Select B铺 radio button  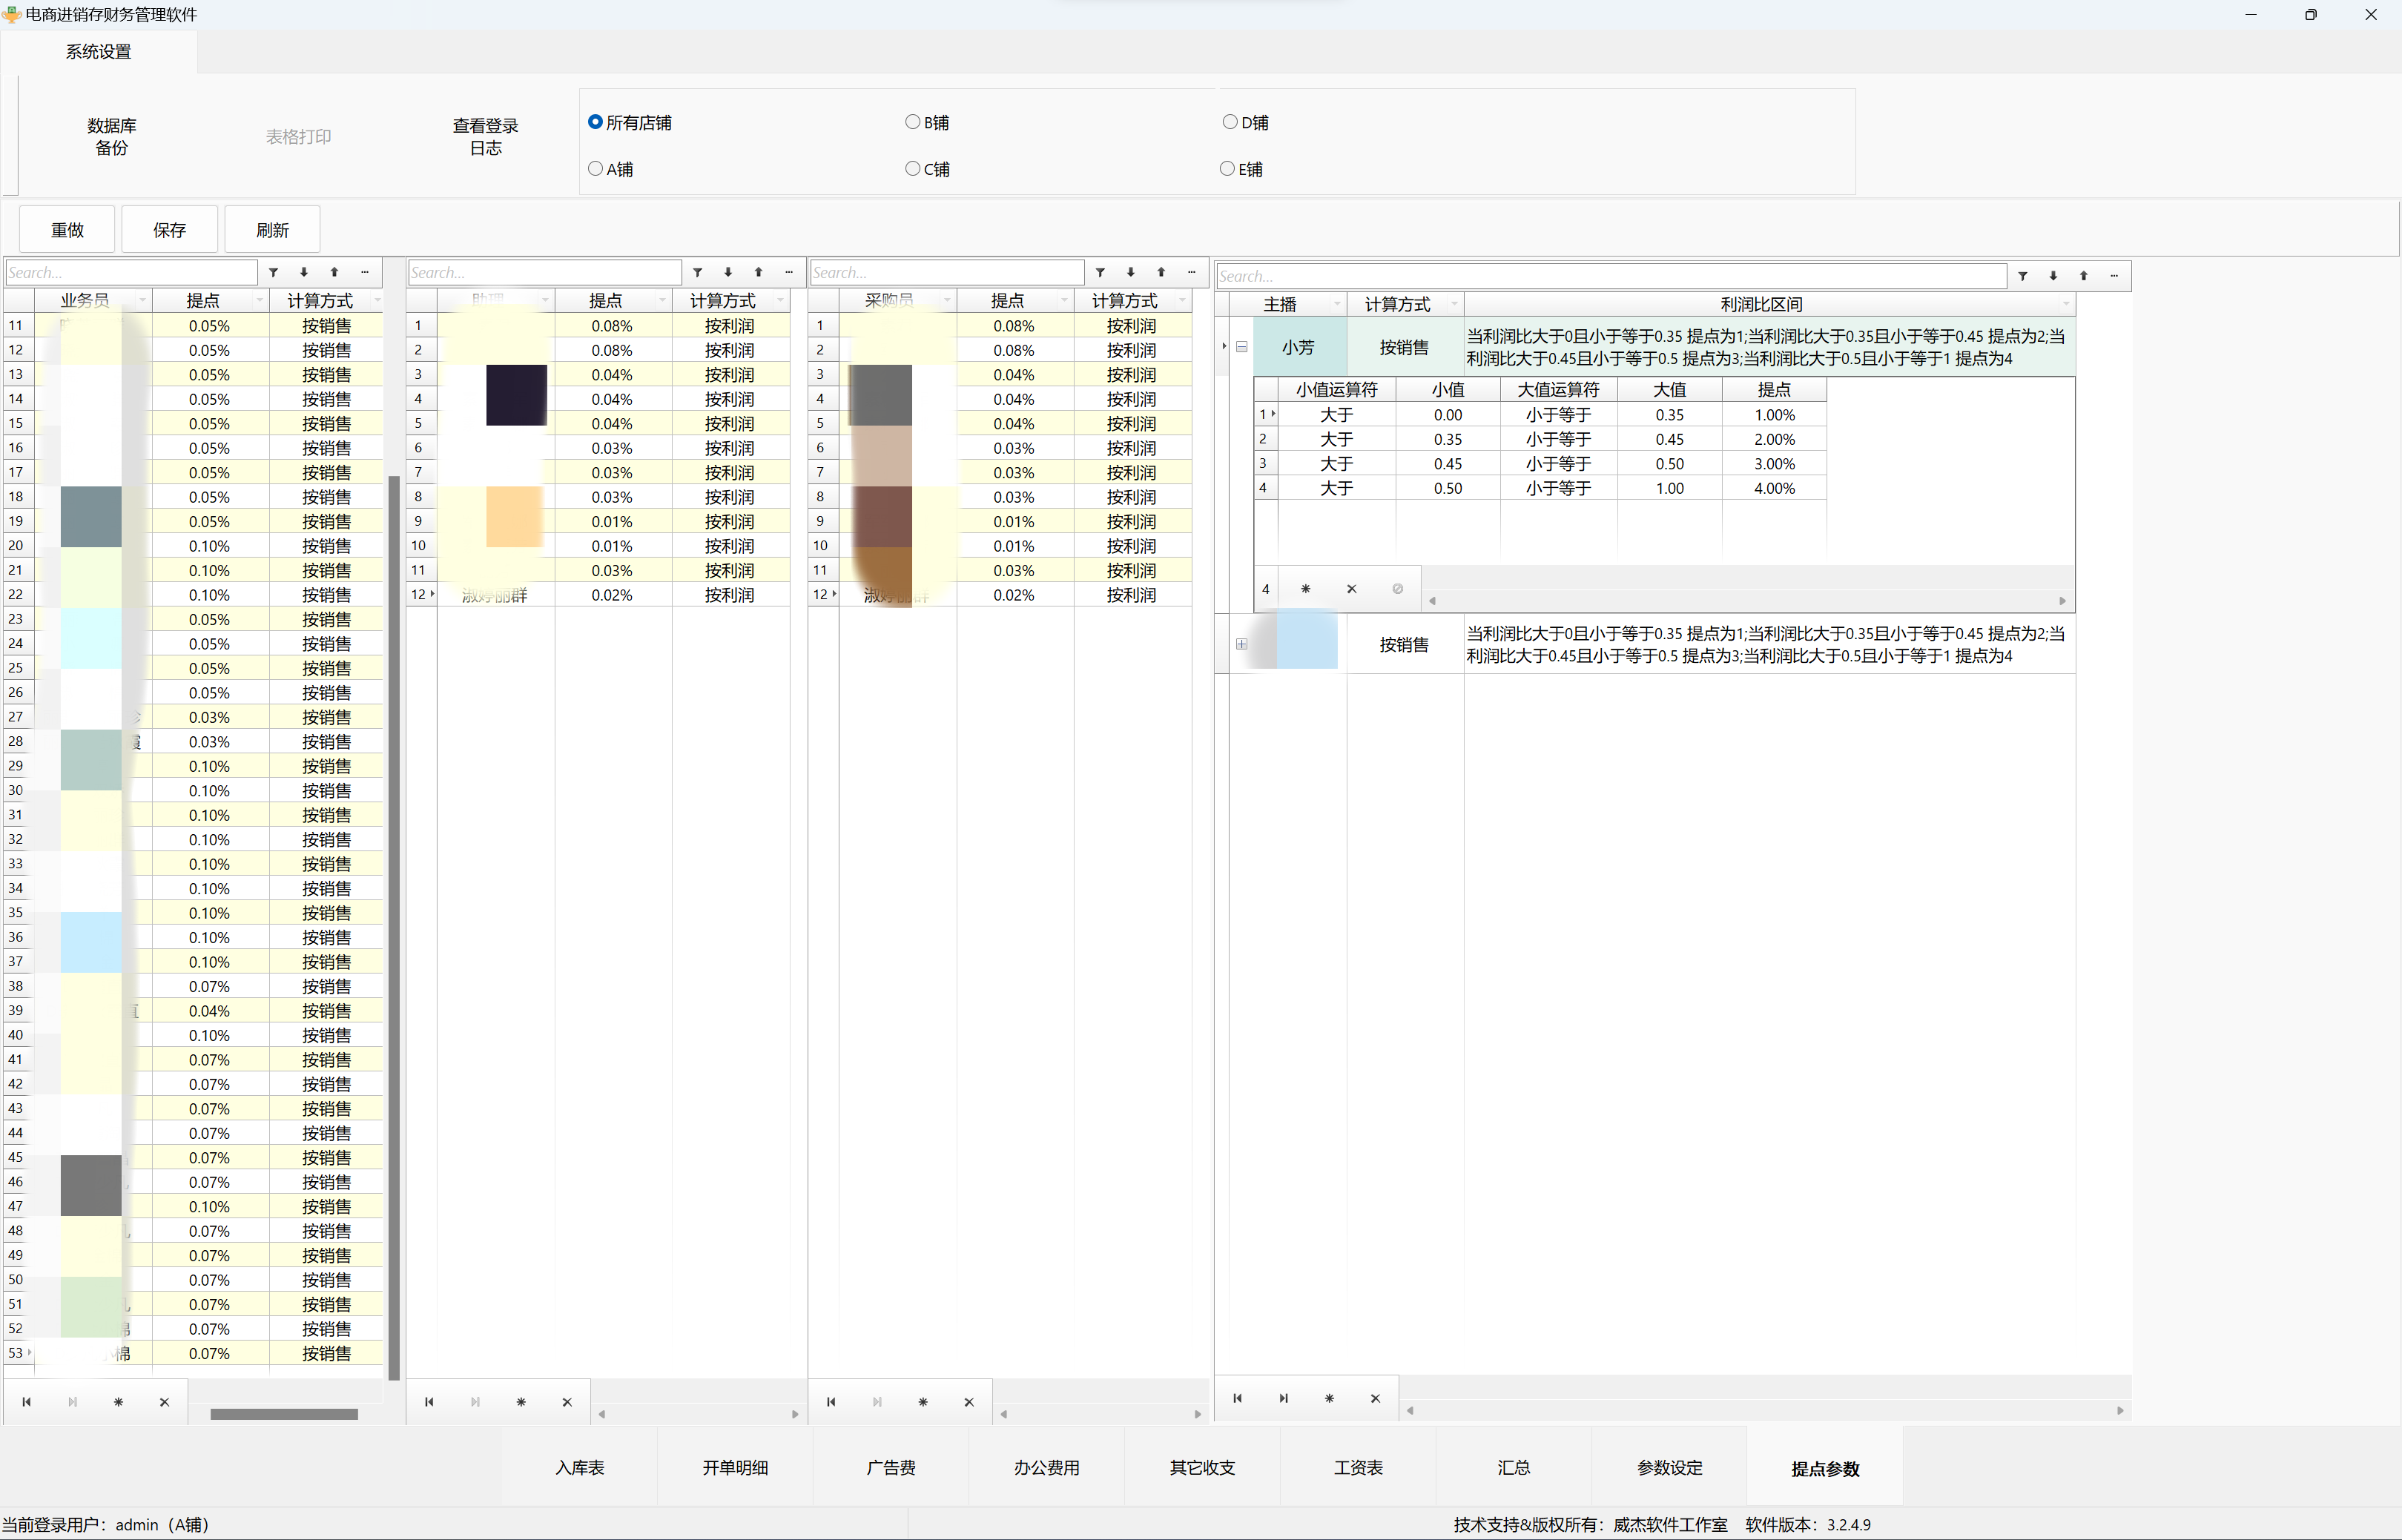pos(927,122)
